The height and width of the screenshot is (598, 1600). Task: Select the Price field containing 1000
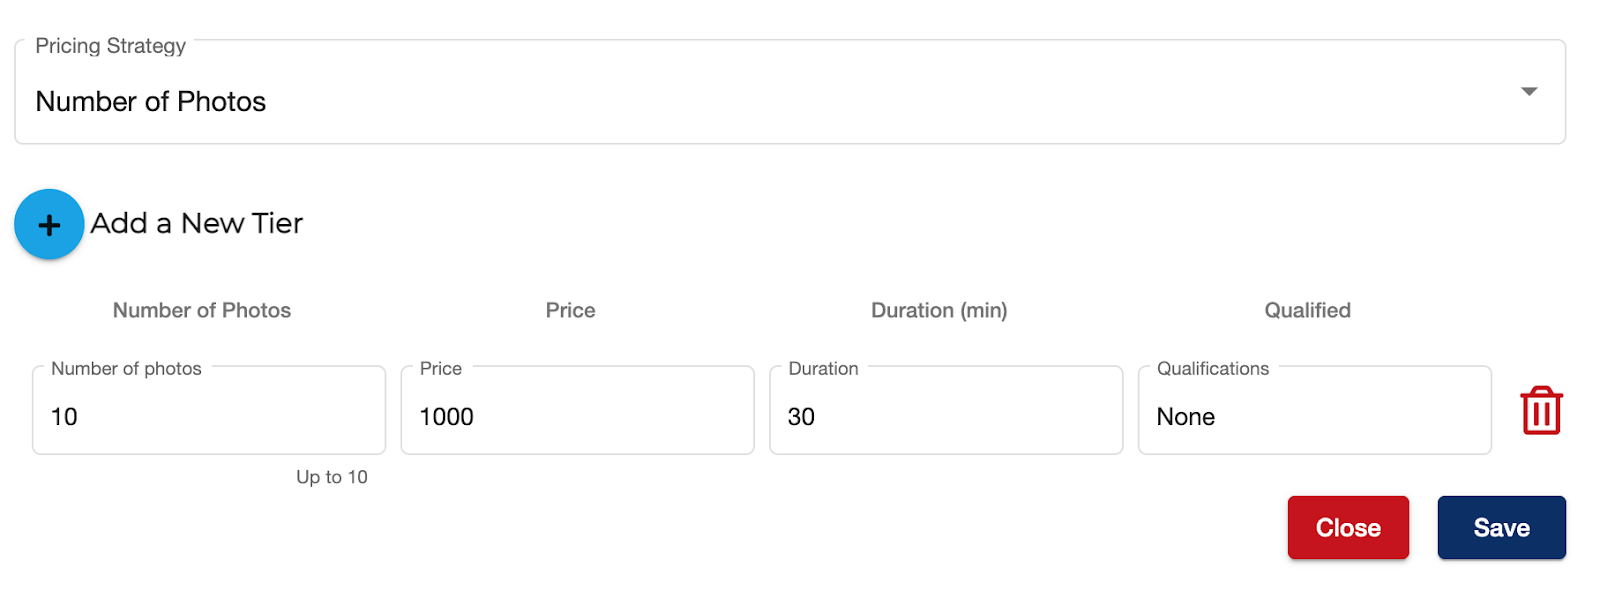(577, 410)
